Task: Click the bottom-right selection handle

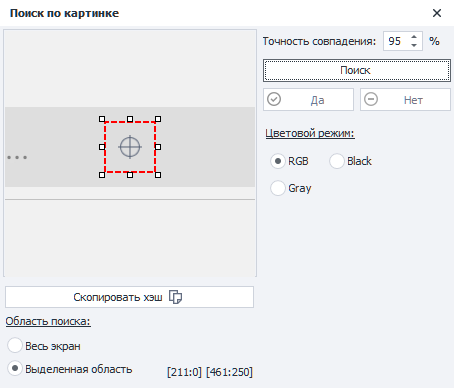Action: pos(158,175)
